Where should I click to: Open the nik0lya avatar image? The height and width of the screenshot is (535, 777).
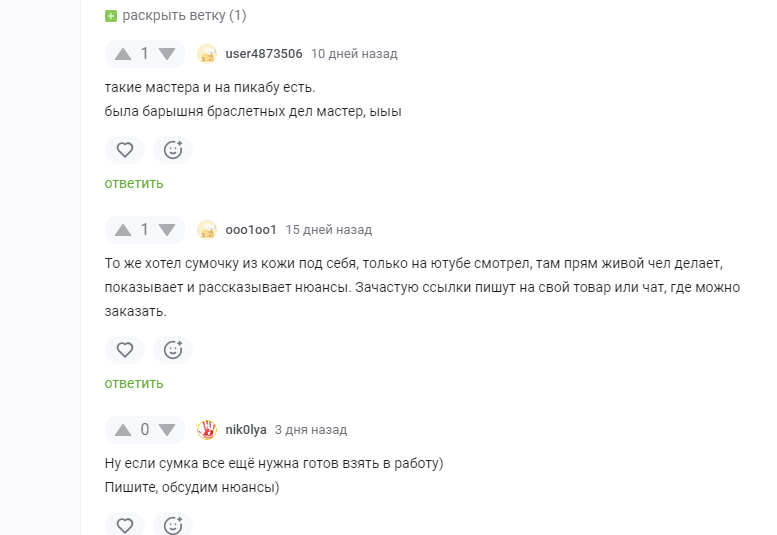(x=207, y=430)
